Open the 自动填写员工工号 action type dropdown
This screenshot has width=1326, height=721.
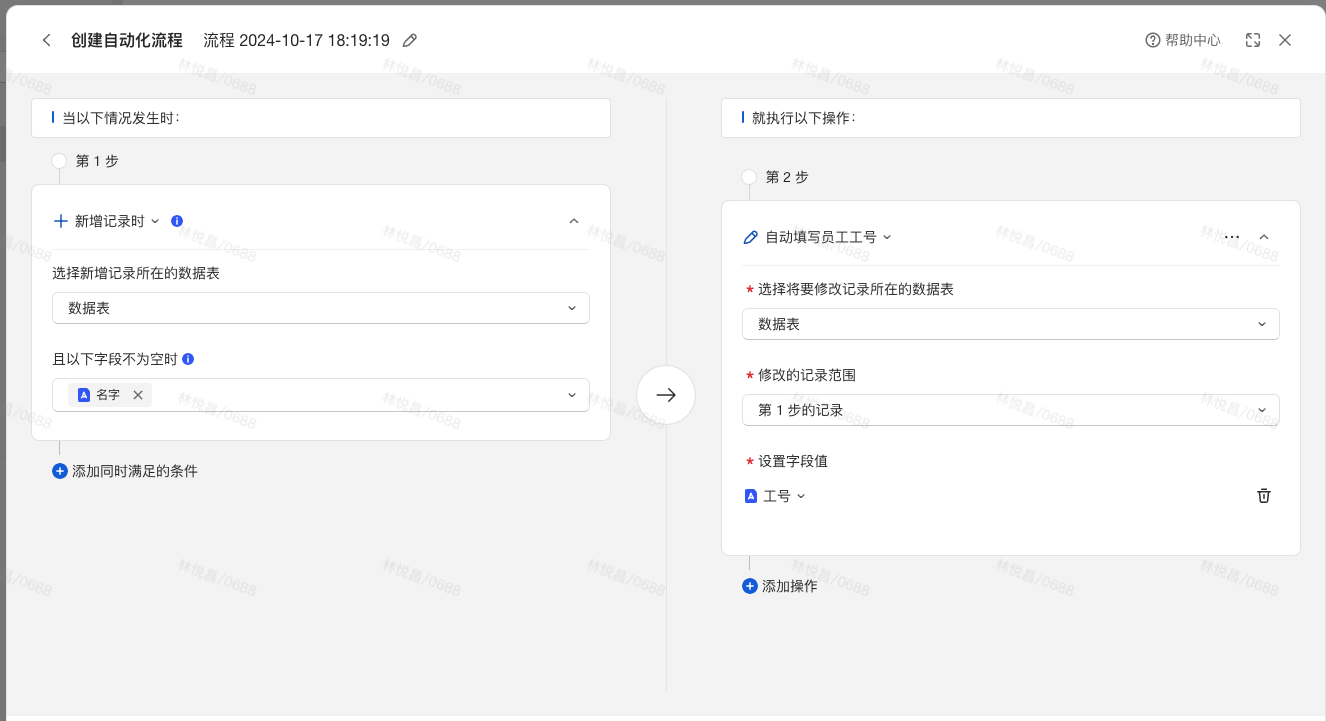[820, 237]
